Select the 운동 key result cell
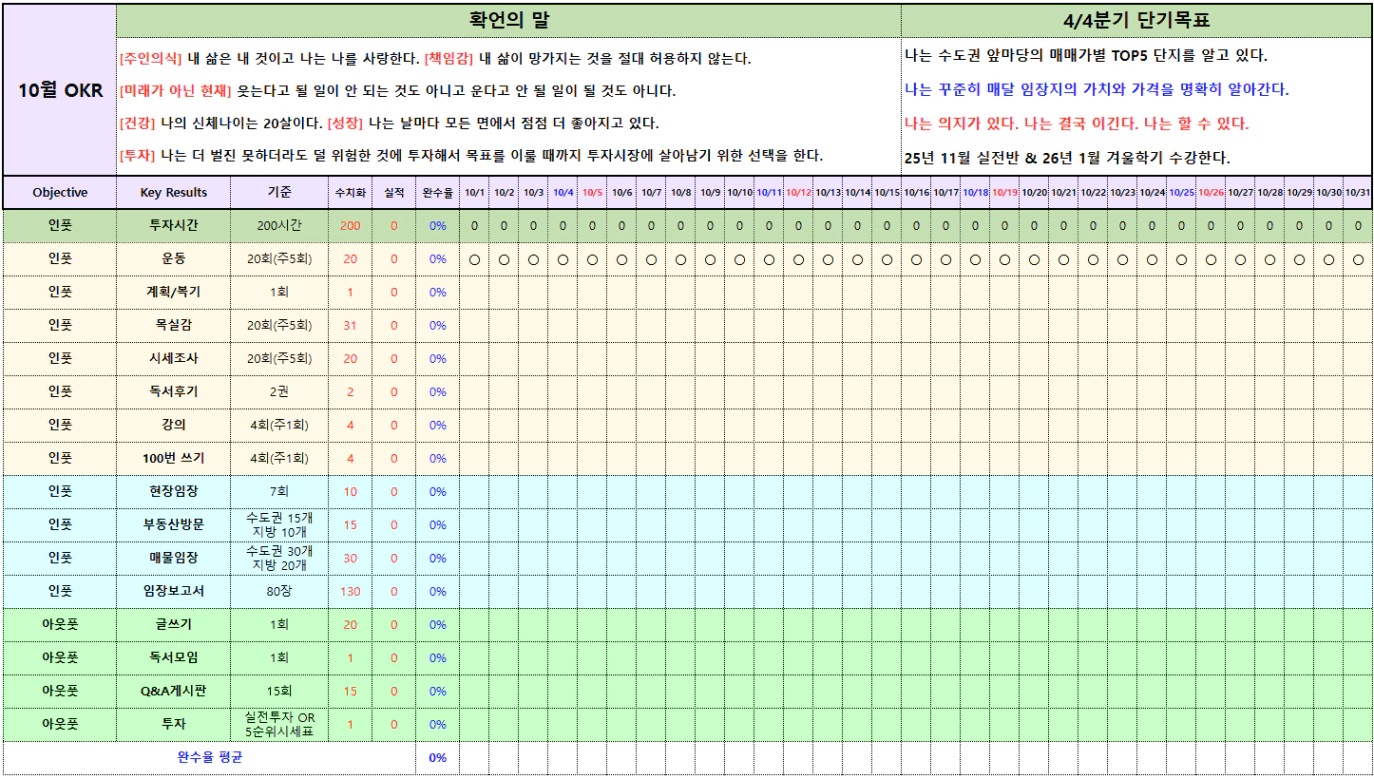The image size is (1374, 779). click(x=174, y=259)
